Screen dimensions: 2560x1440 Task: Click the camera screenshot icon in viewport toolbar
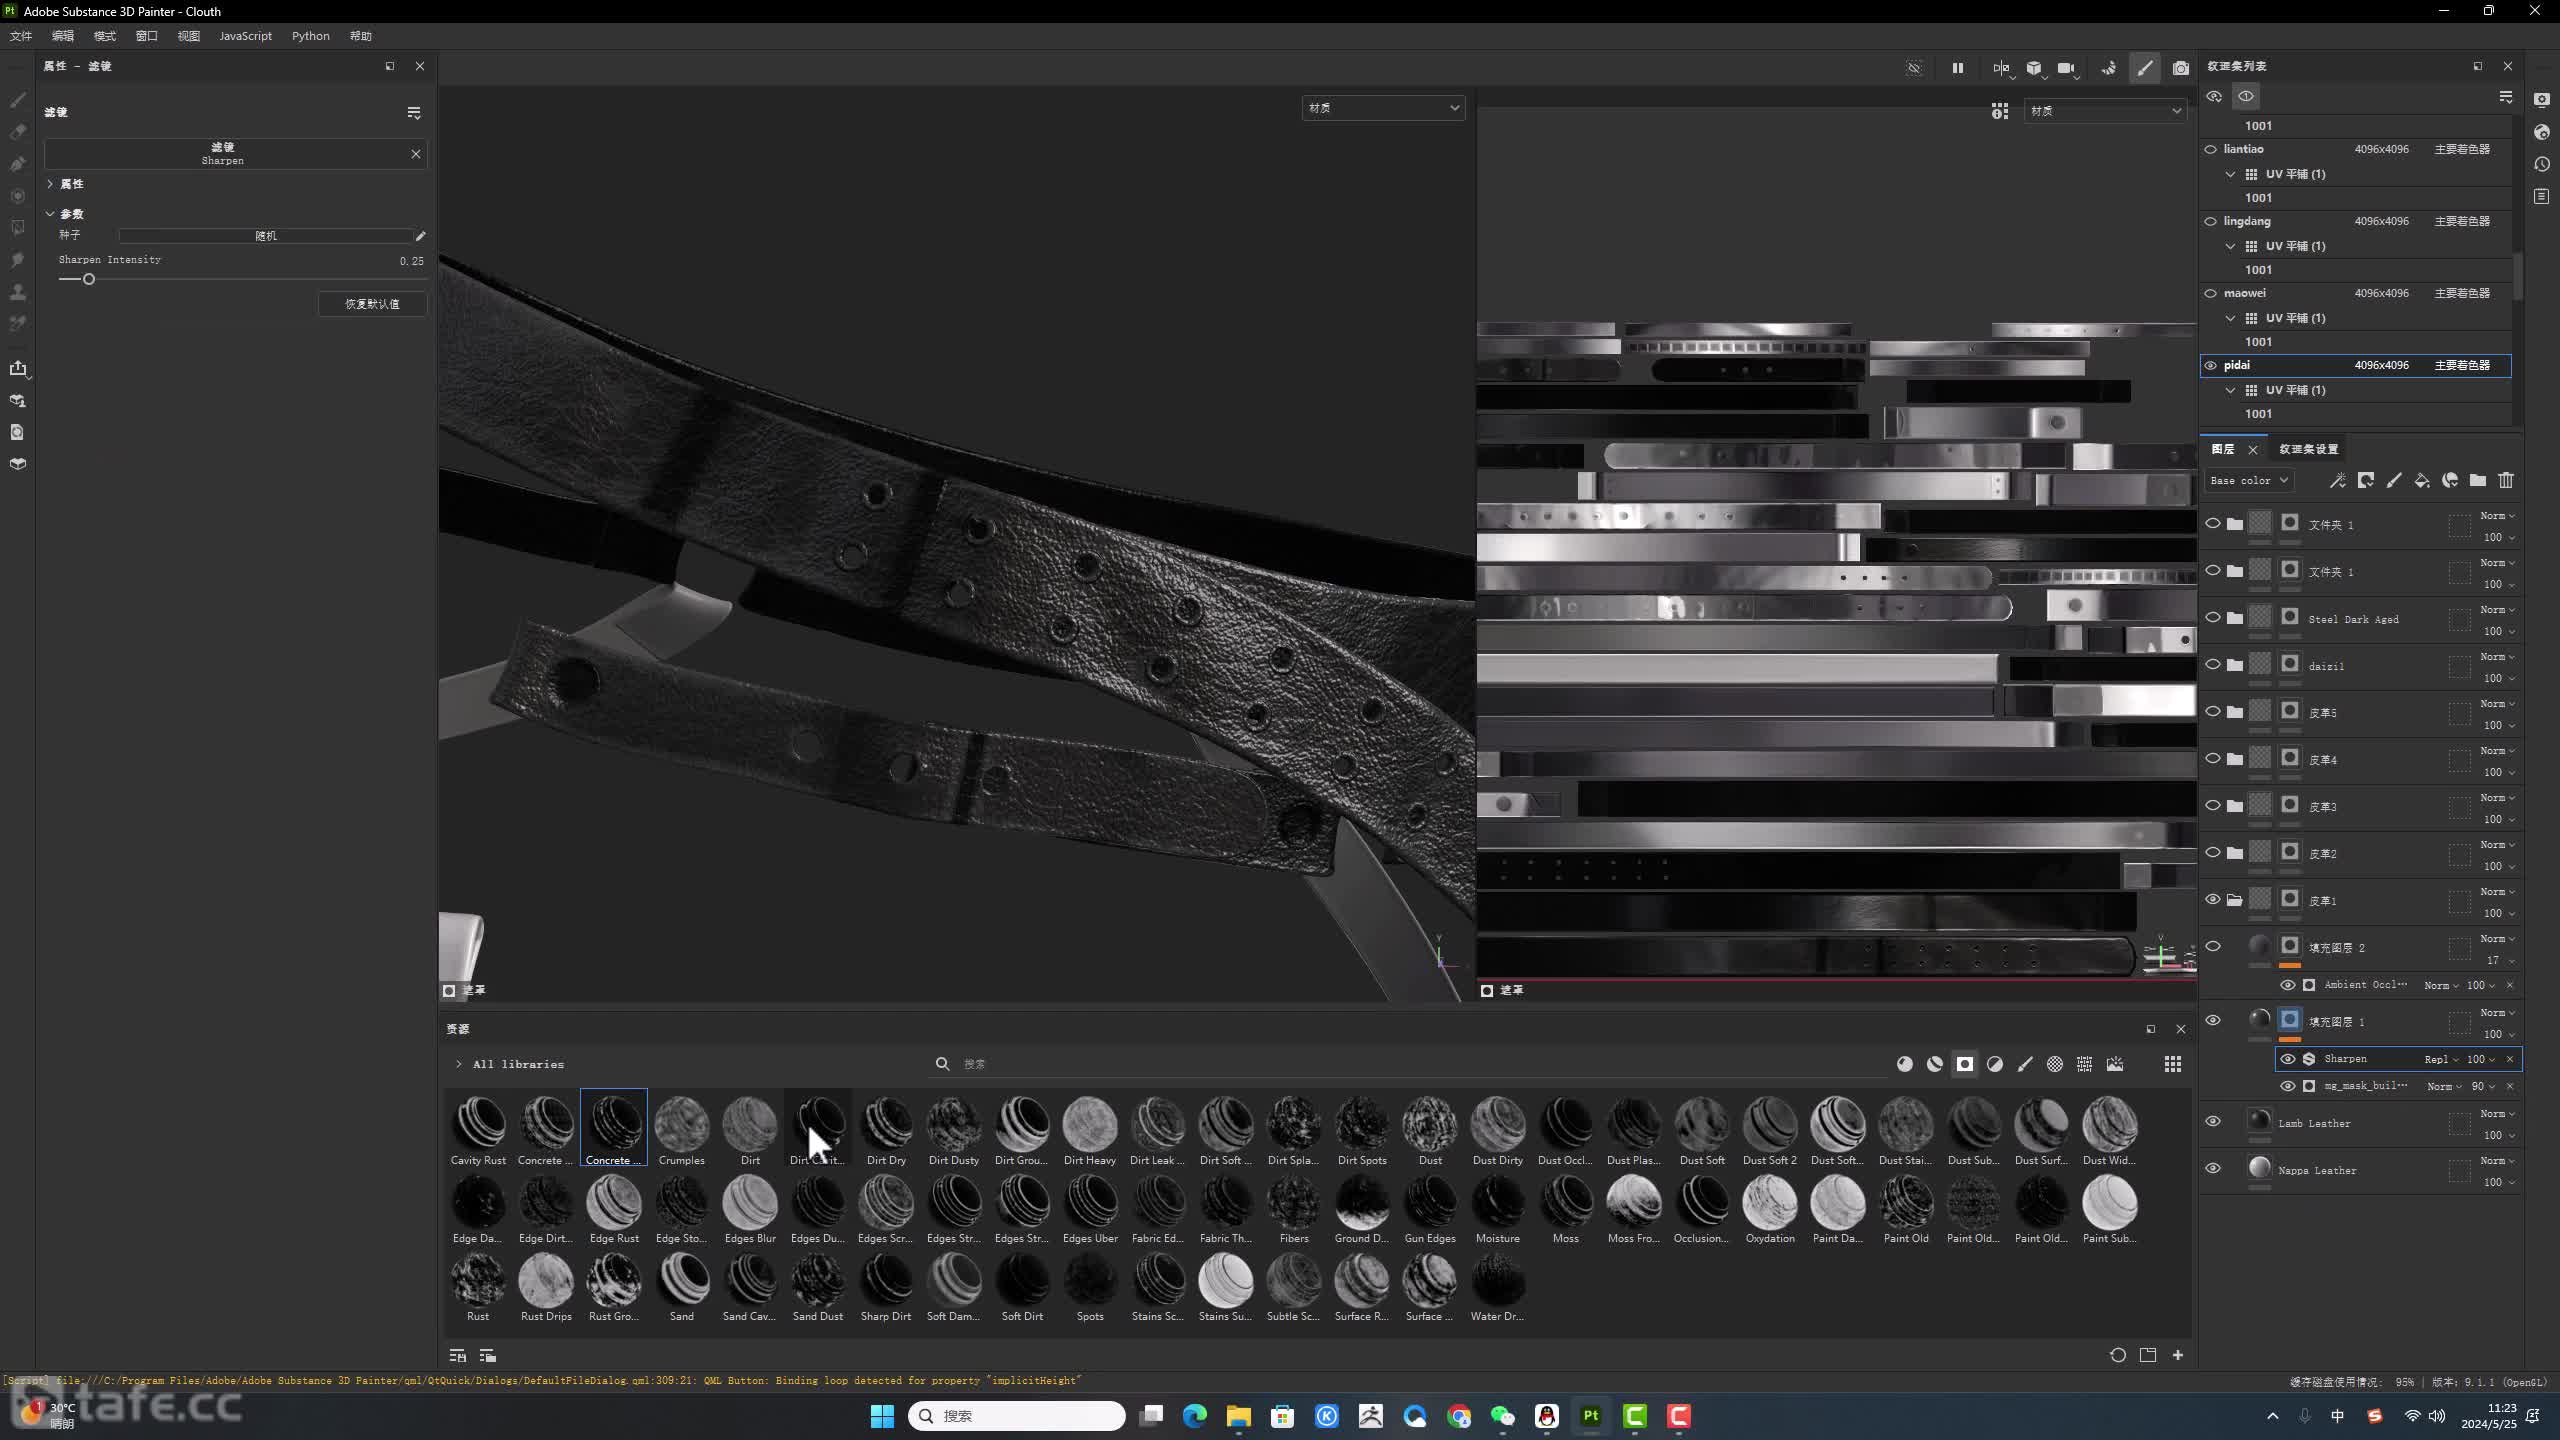point(2180,68)
